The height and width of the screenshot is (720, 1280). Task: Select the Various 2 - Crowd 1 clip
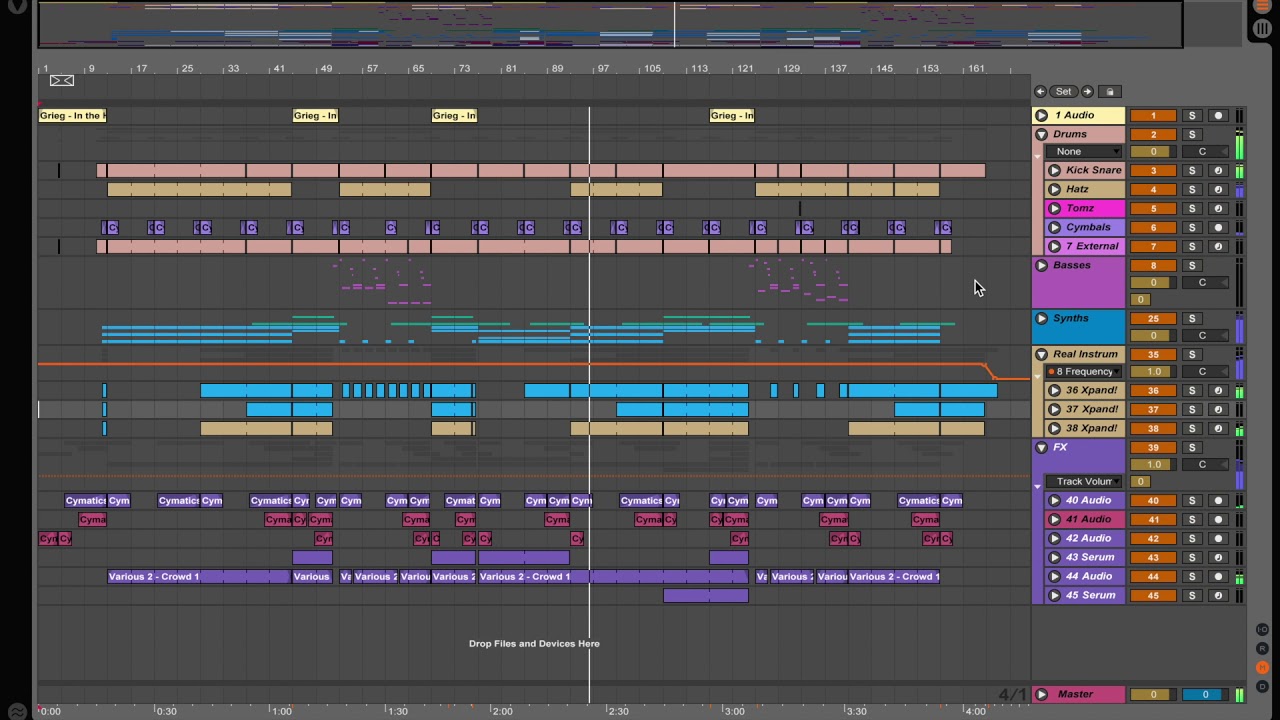tap(199, 576)
